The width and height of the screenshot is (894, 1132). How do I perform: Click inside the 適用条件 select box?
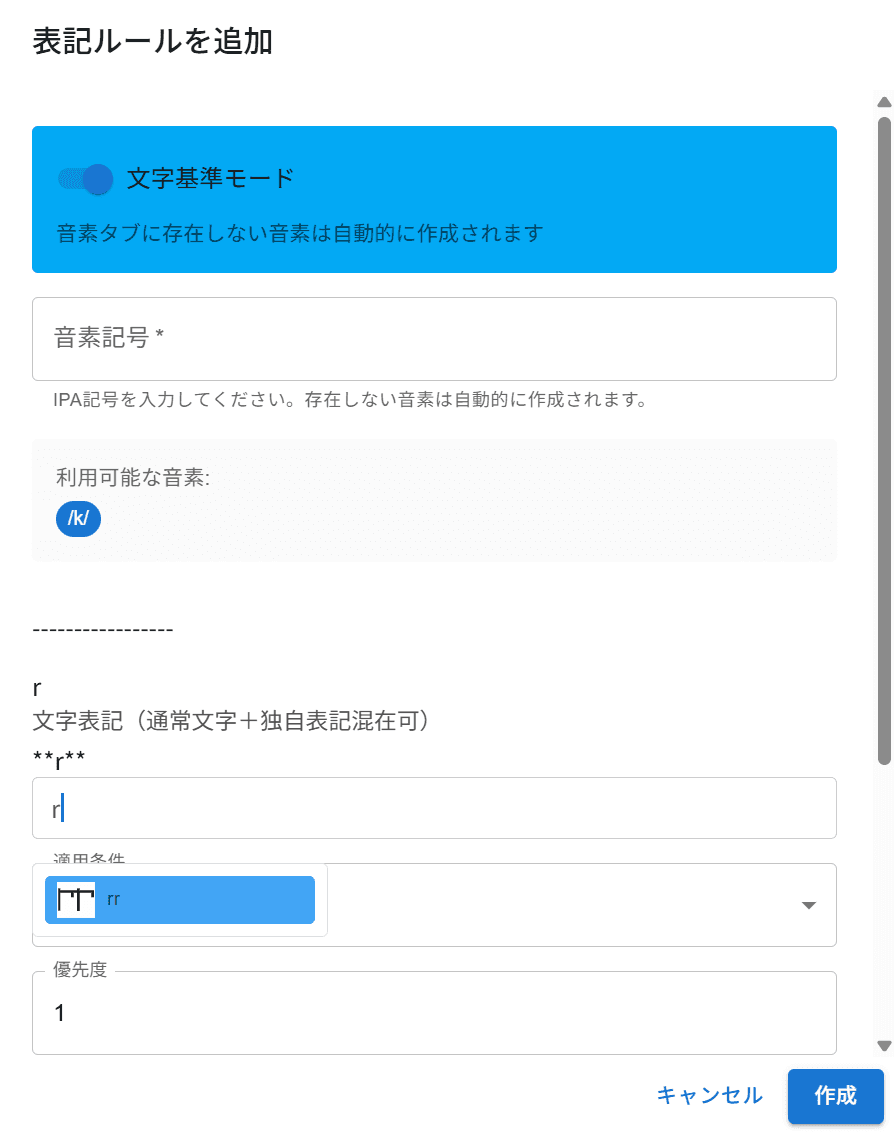pos(560,905)
